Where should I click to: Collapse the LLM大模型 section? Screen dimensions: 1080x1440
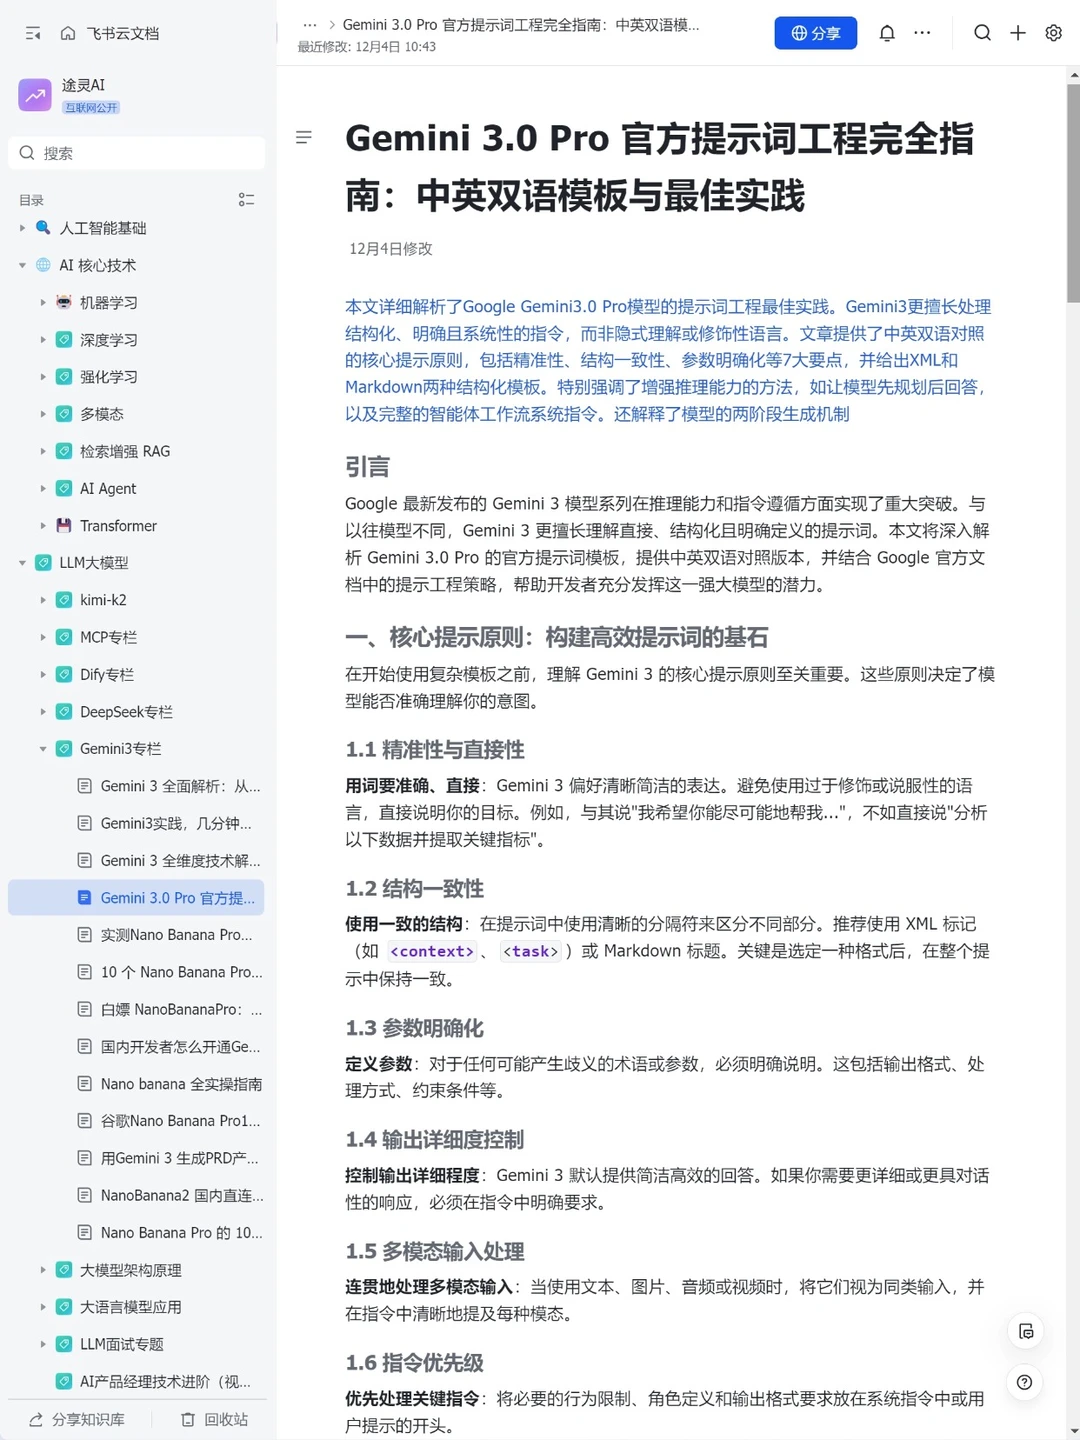tap(22, 562)
